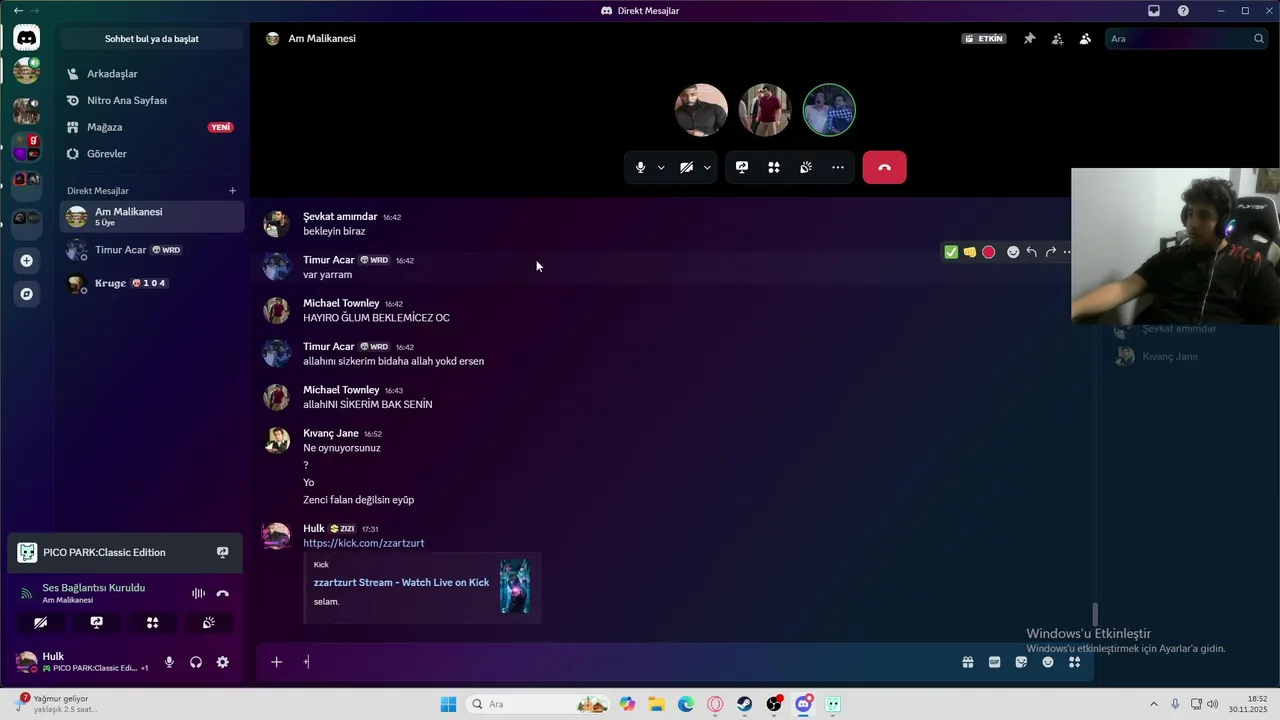Open the Görevler quests tab
This screenshot has width=1280, height=720.
[152, 154]
